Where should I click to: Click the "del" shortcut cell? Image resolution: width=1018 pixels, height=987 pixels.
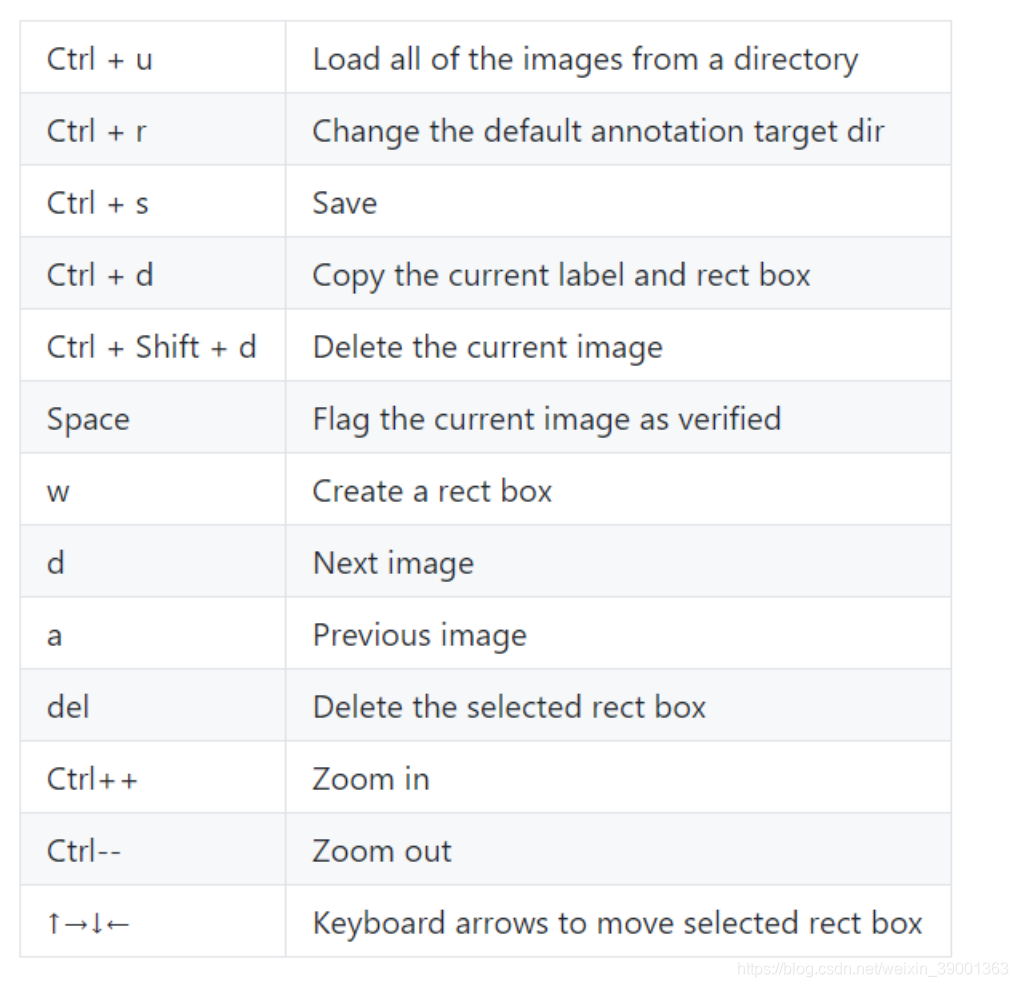(68, 707)
